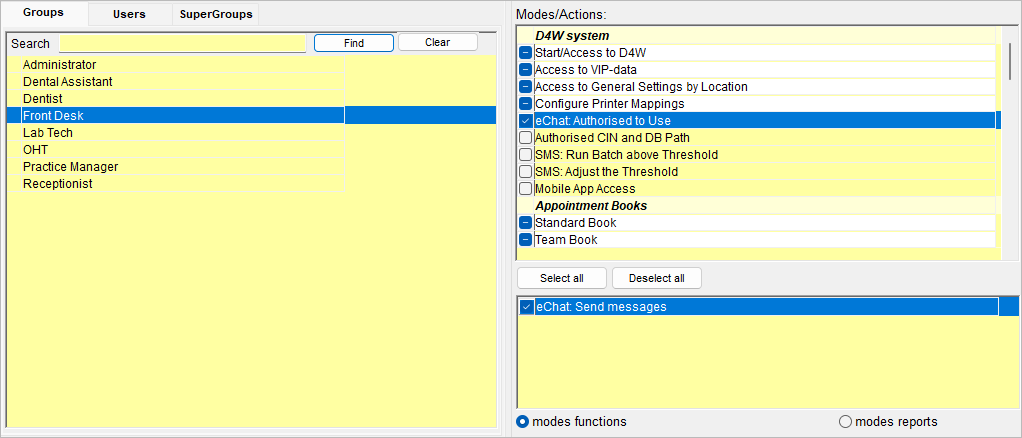Open the Users tab
This screenshot has width=1022, height=438.
(129, 14)
